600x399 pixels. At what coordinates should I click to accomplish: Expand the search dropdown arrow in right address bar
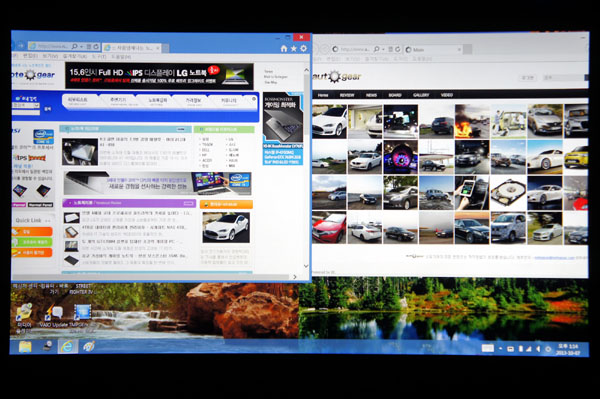click(x=383, y=49)
